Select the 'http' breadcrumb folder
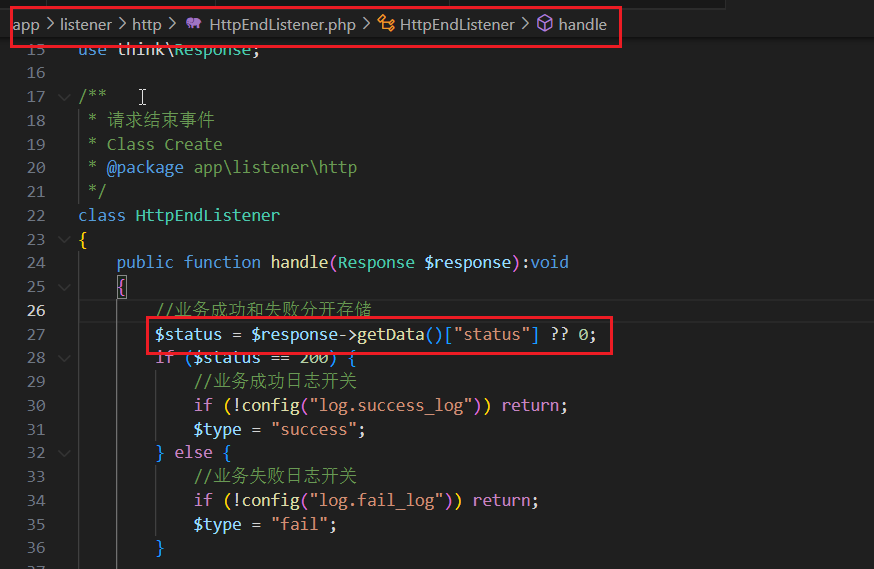Image resolution: width=874 pixels, height=569 pixels. click(x=147, y=25)
